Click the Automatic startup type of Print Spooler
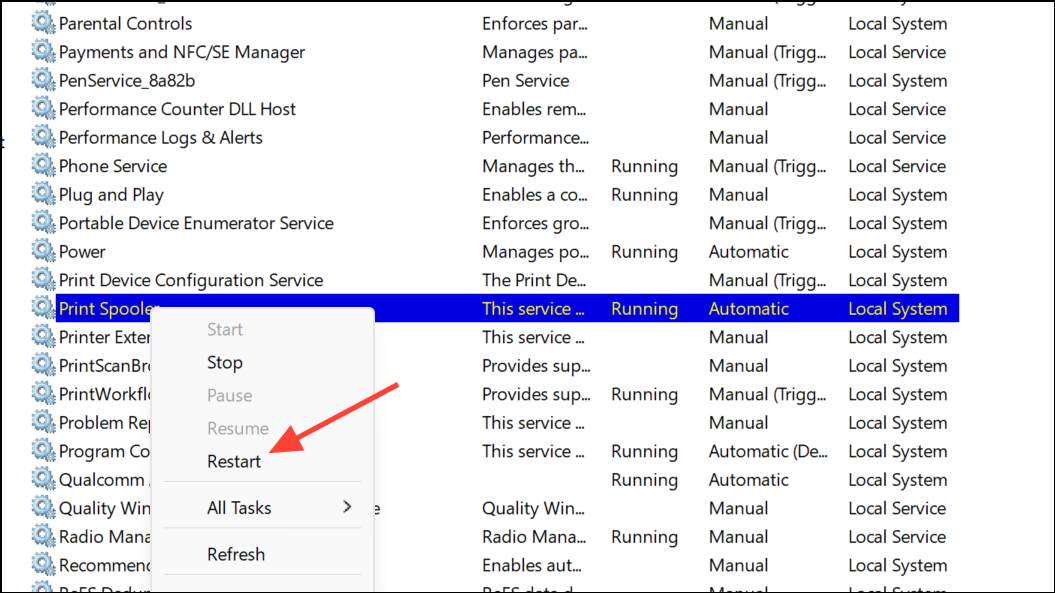This screenshot has height=593, width=1055. click(748, 309)
